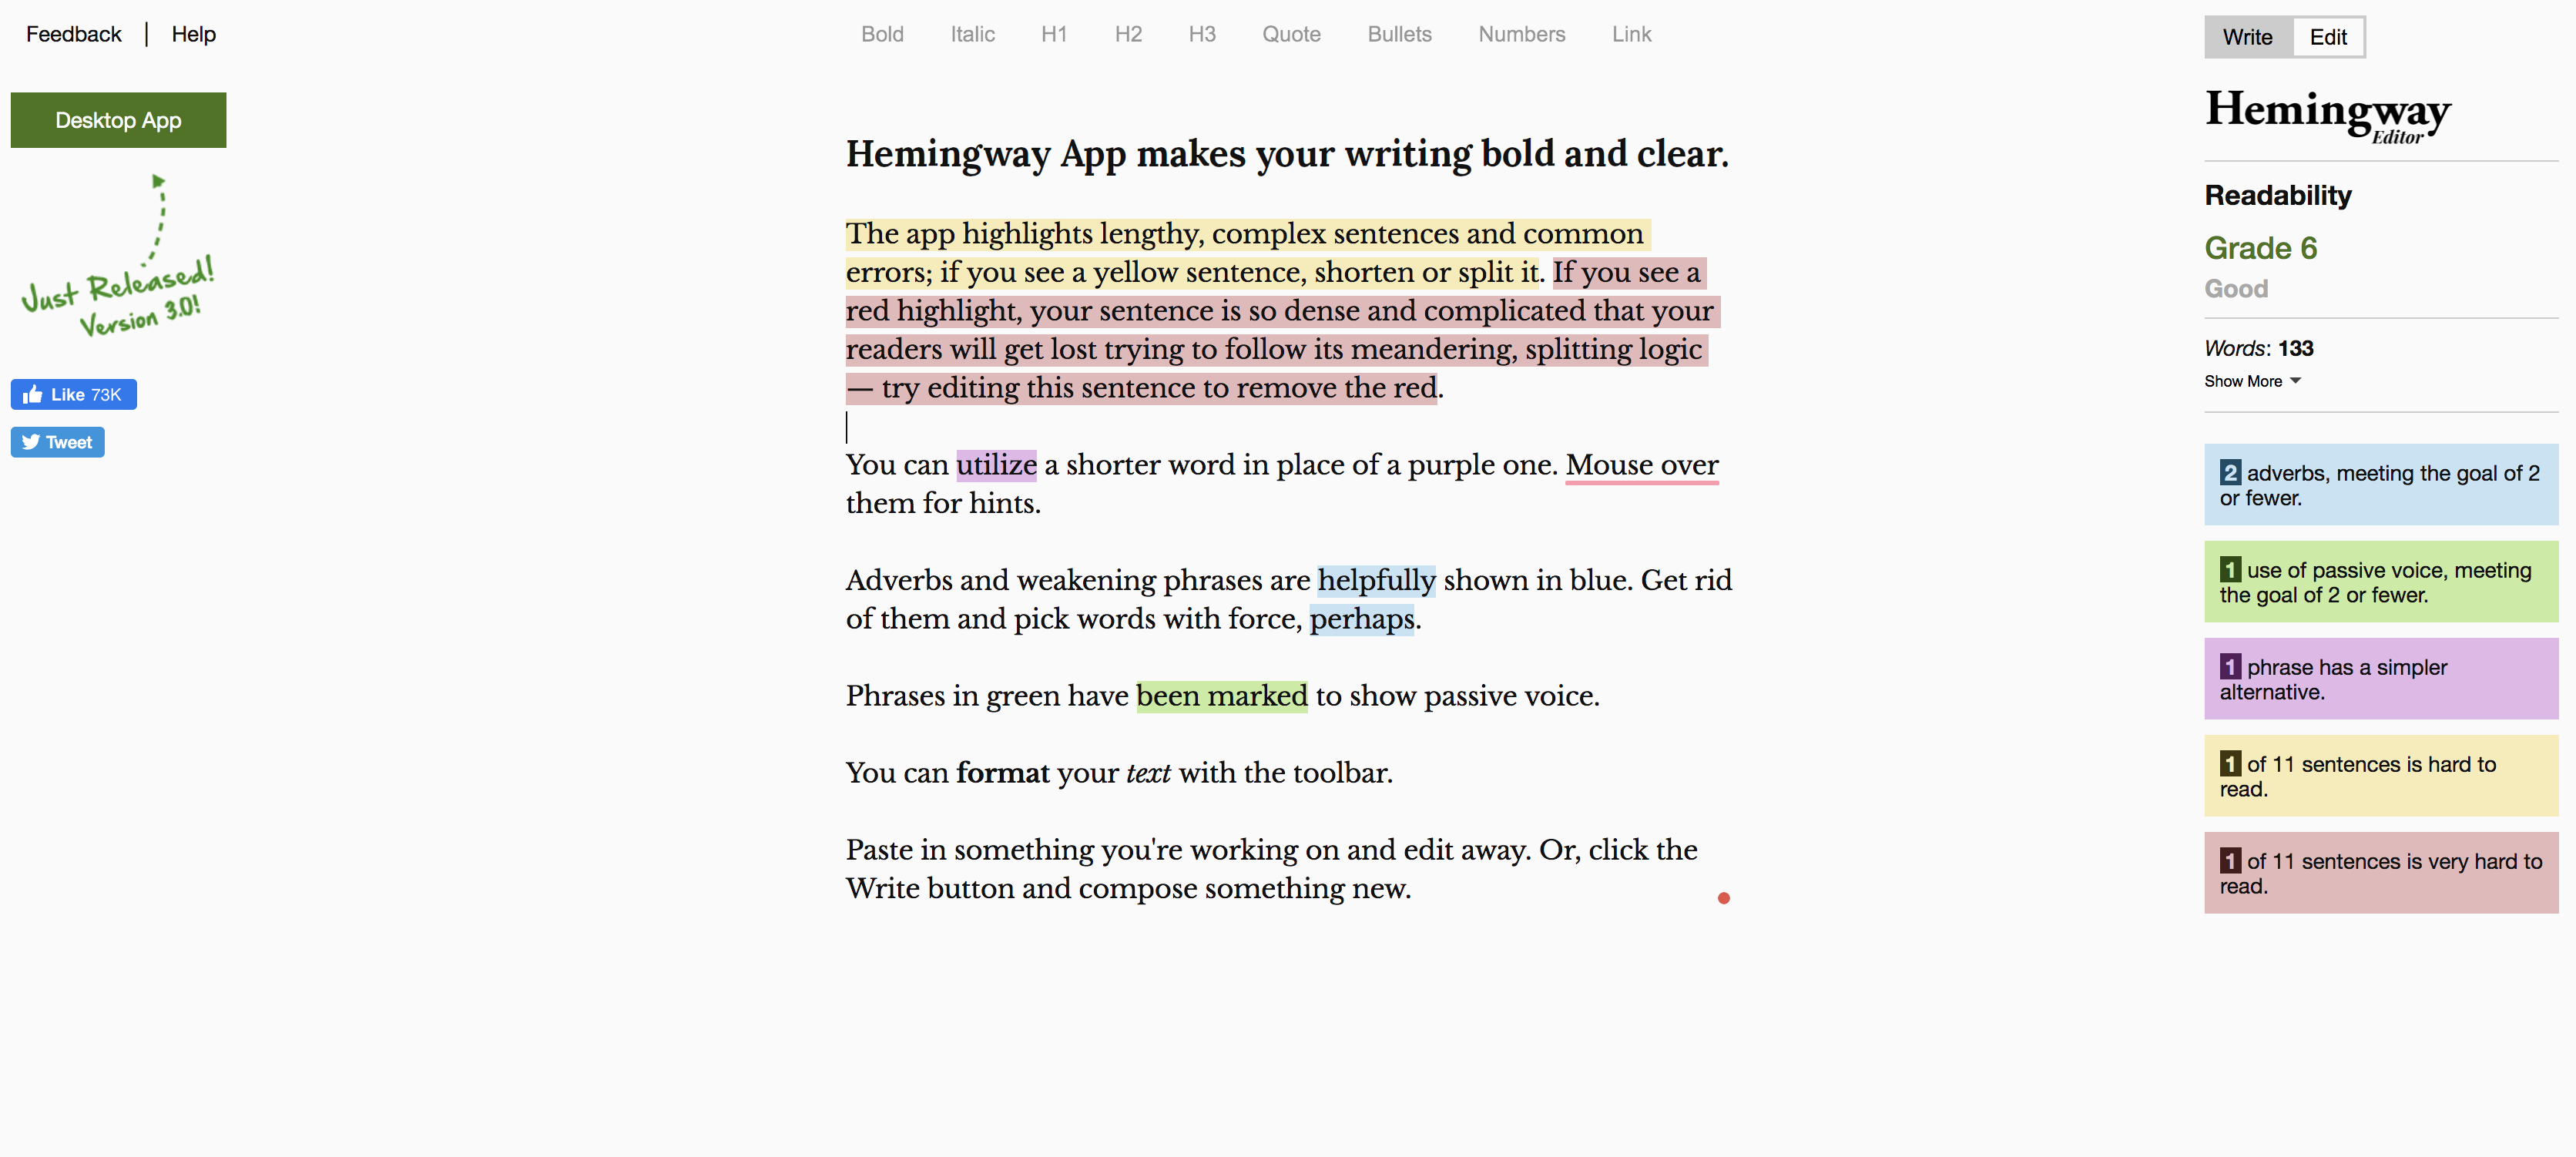Switch to the Edit mode tab
The image size is (2576, 1157).
(2326, 36)
